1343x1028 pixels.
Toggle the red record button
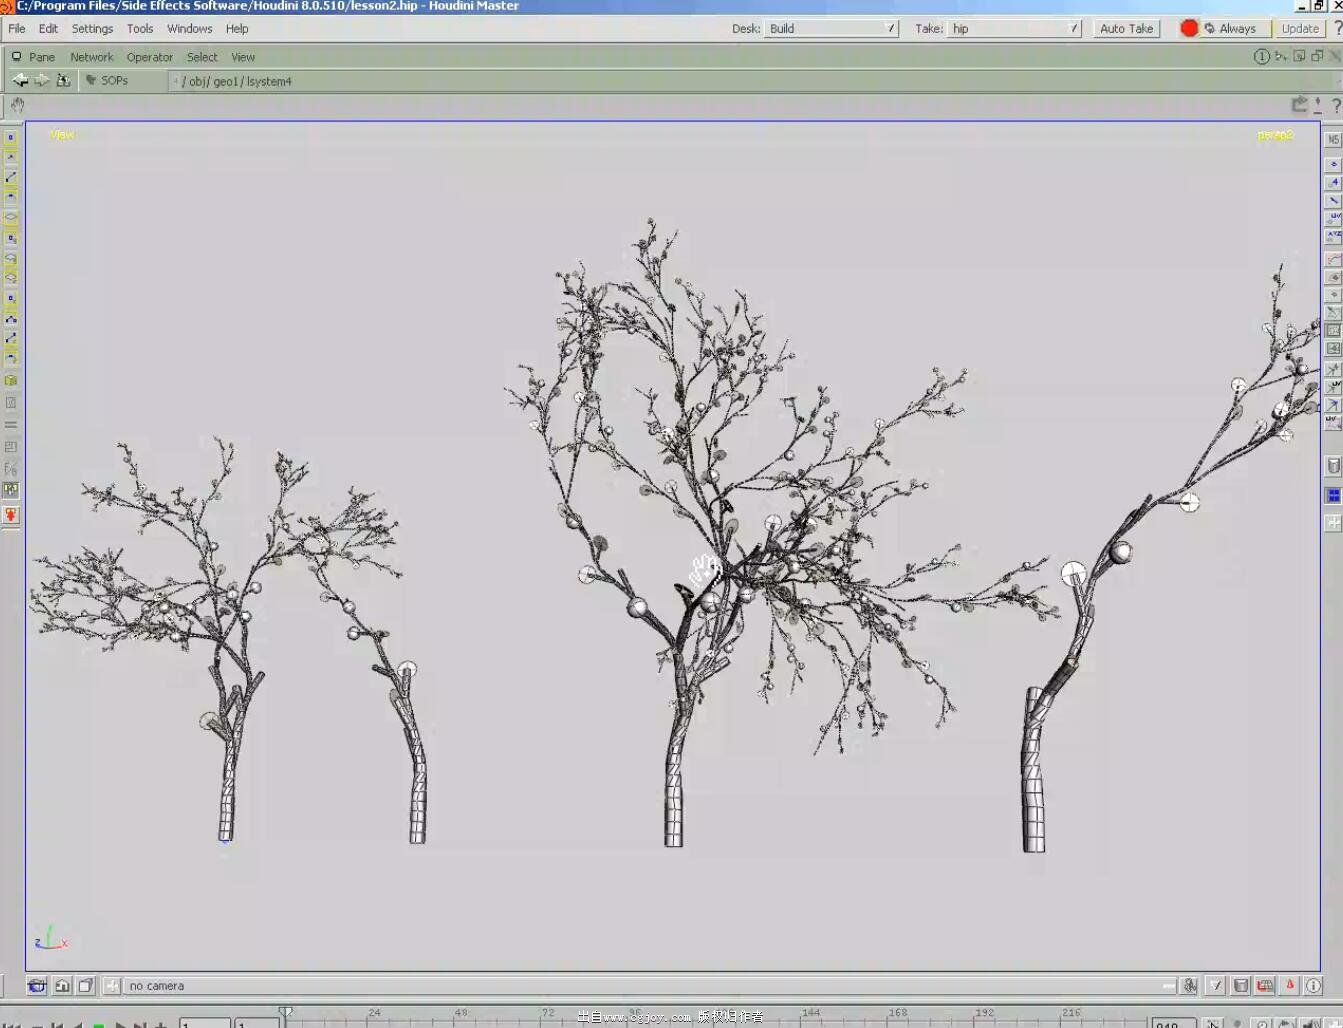[x=1189, y=28]
